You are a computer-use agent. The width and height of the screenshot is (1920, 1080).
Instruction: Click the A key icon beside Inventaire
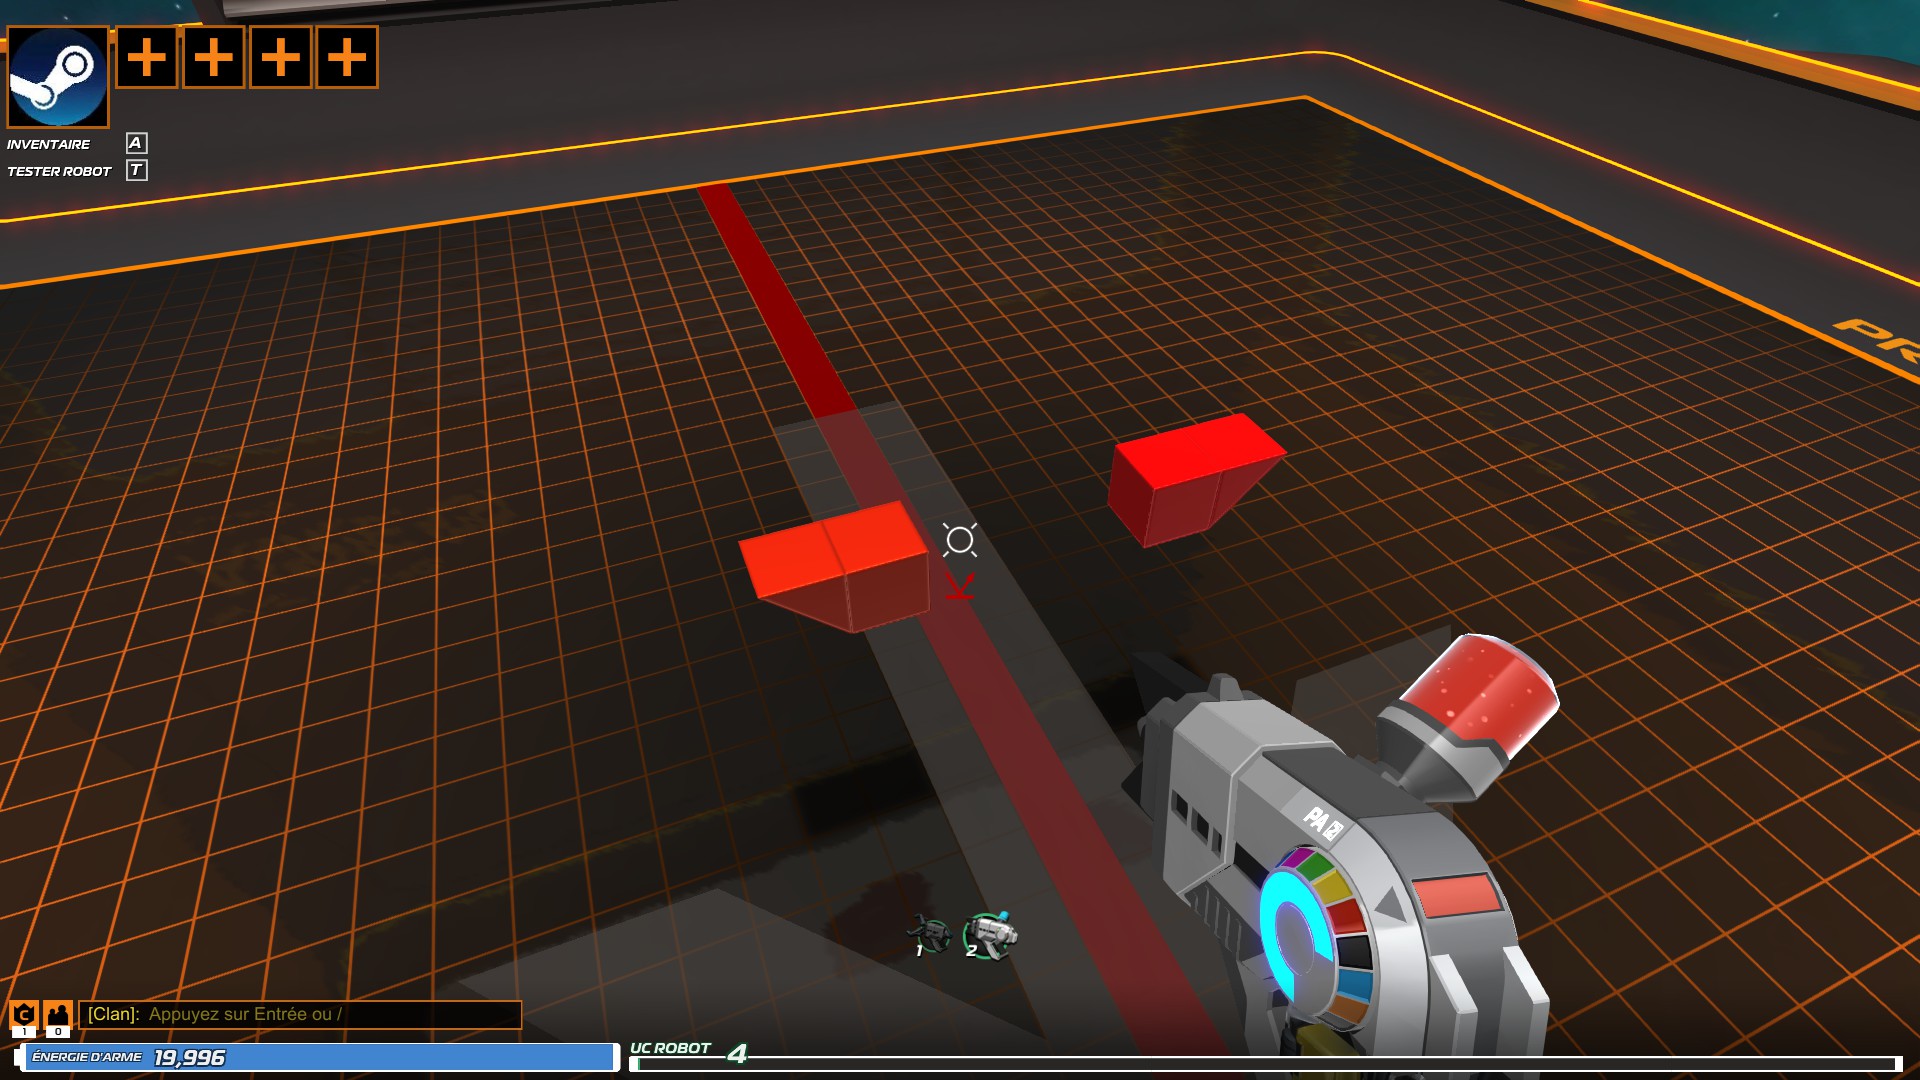(x=136, y=143)
